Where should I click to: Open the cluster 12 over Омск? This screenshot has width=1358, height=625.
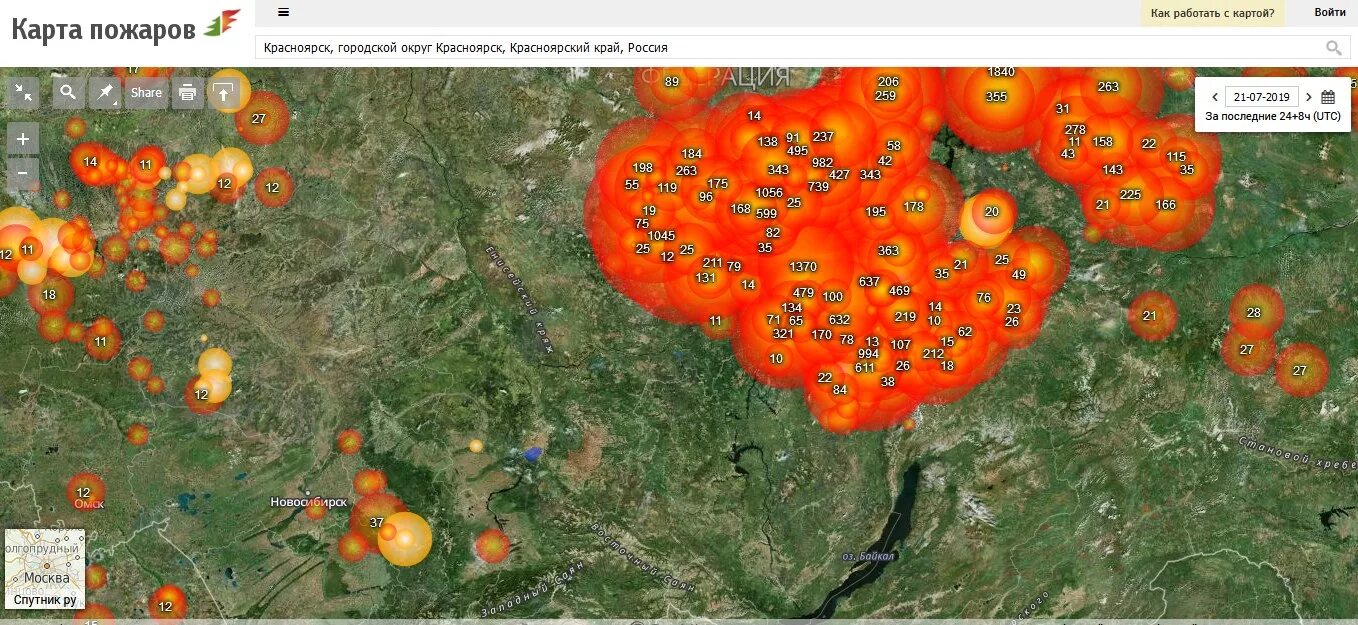83,493
